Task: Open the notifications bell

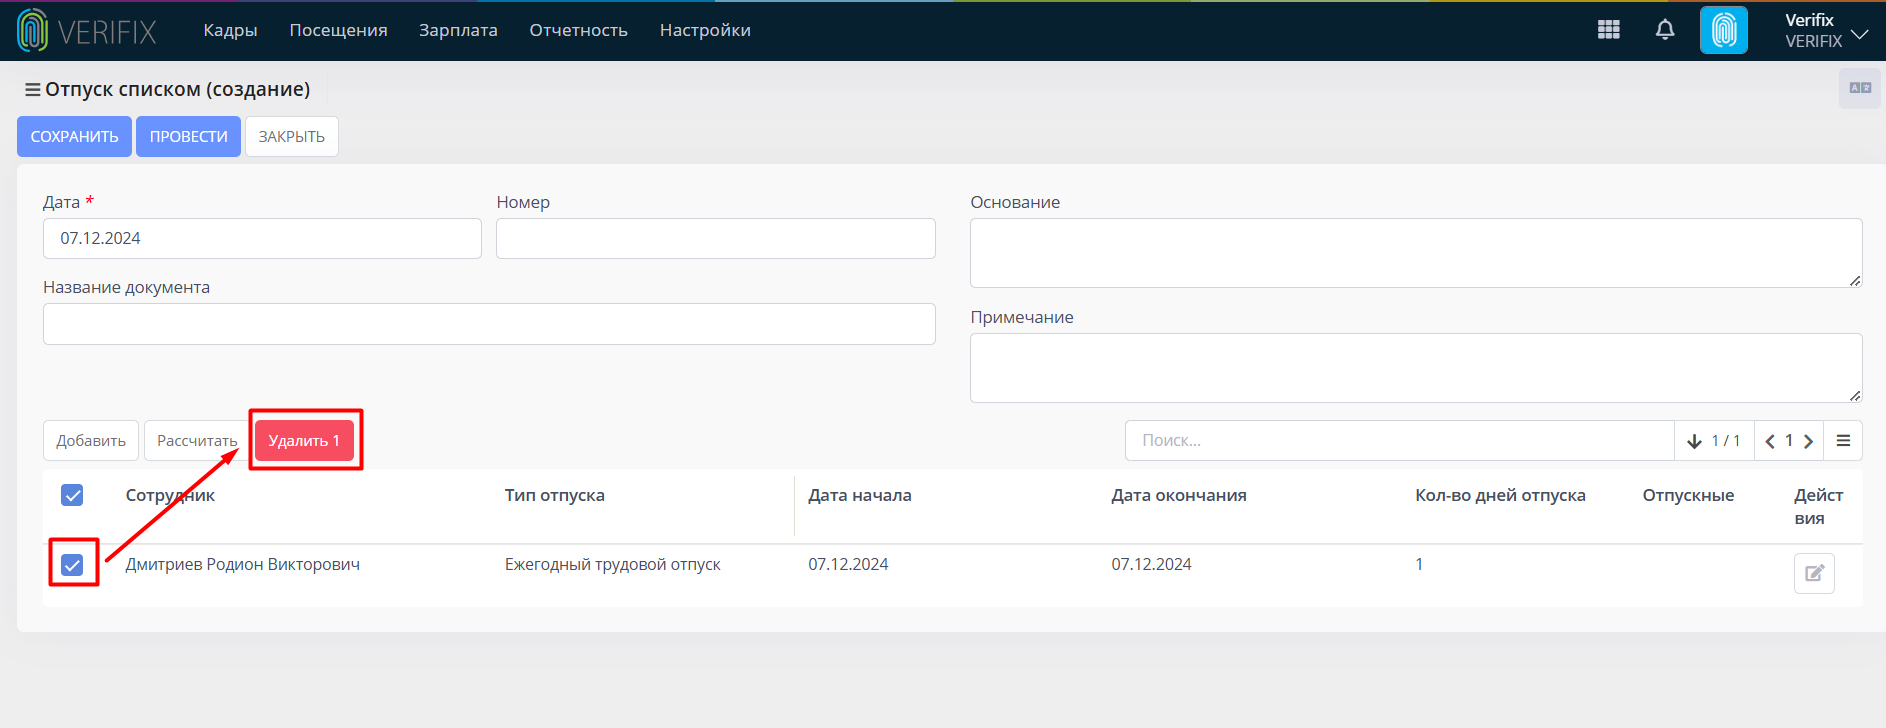Action: click(1665, 30)
